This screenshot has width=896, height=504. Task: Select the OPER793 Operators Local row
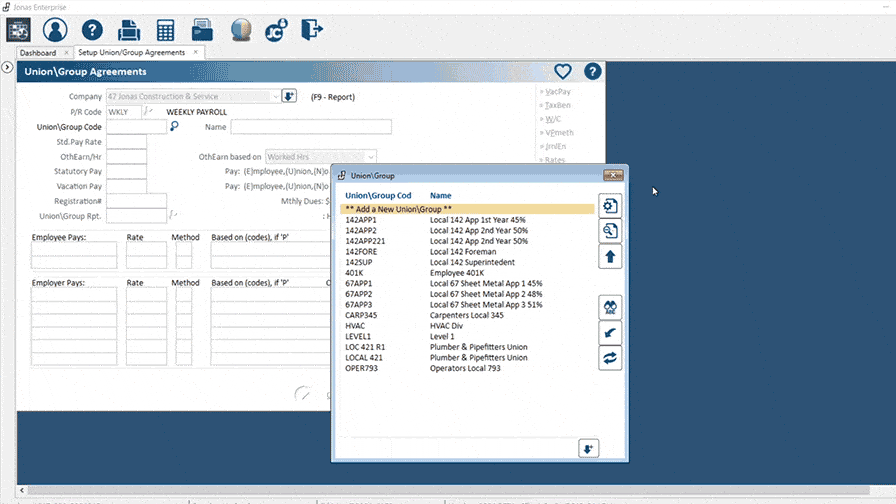point(467,368)
